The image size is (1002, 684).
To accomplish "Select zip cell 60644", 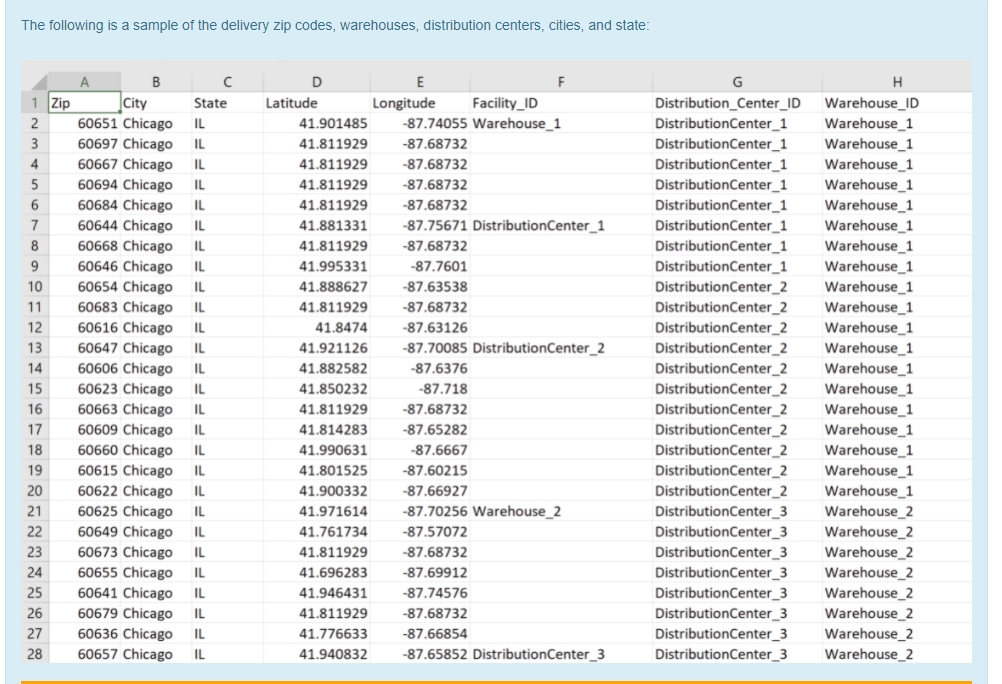I will pos(84,226).
